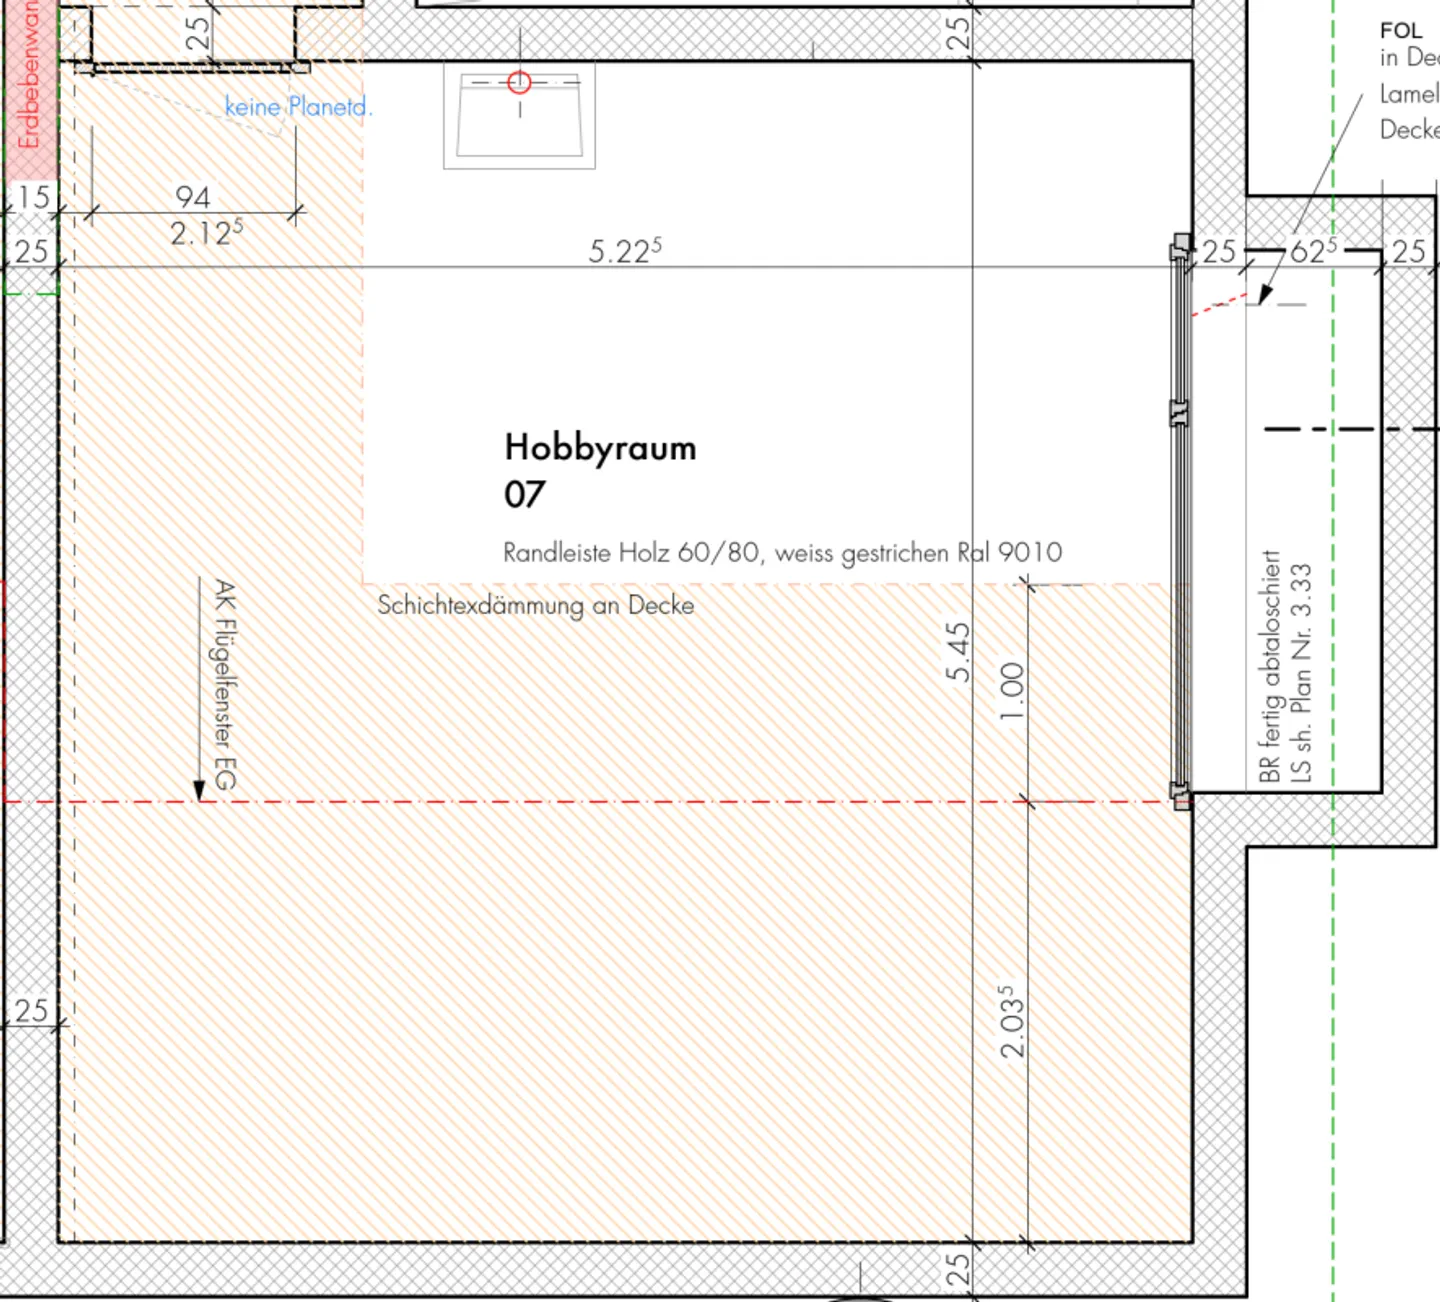Click the 5.22⁵ dimension text
This screenshot has width=1440, height=1302.
coord(624,249)
